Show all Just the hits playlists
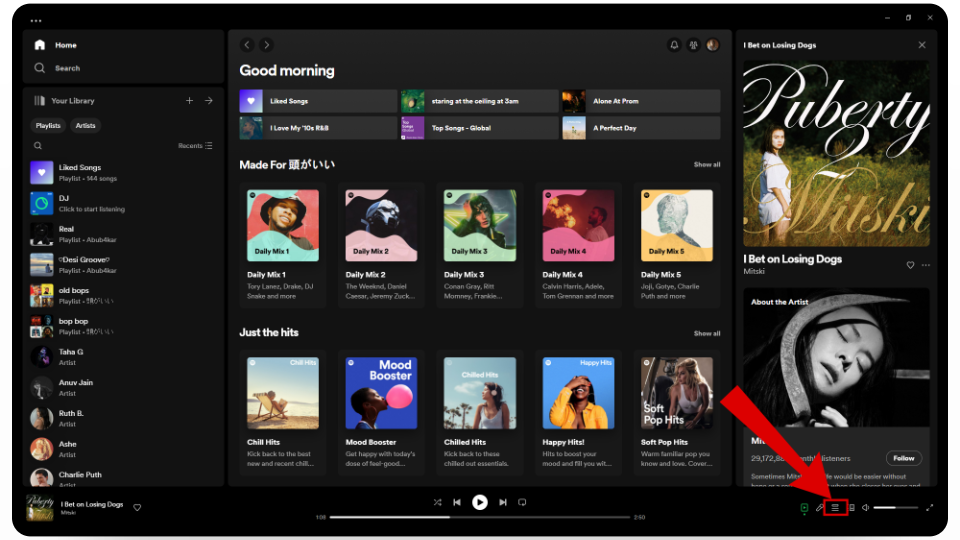This screenshot has height=540, width=960. (707, 334)
